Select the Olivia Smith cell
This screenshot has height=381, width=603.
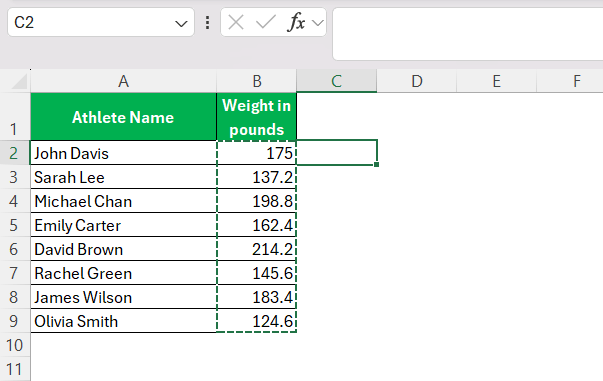(123, 321)
